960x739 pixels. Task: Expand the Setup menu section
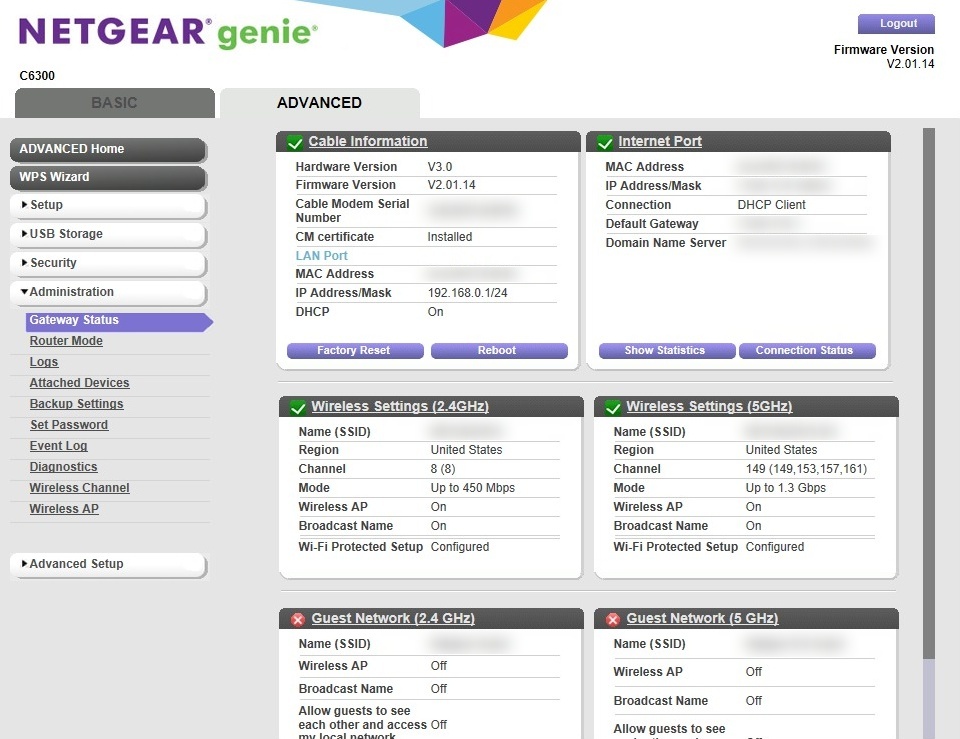click(108, 205)
